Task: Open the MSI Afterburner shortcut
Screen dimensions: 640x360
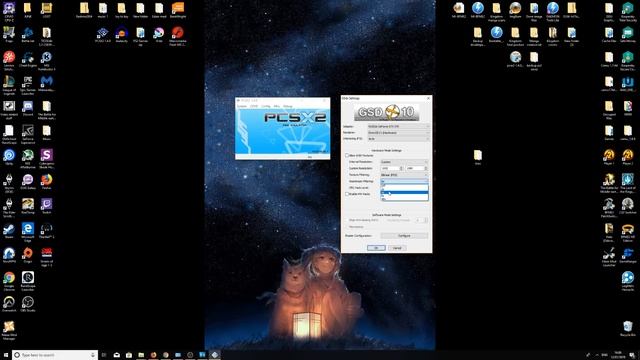Action: tap(28, 159)
